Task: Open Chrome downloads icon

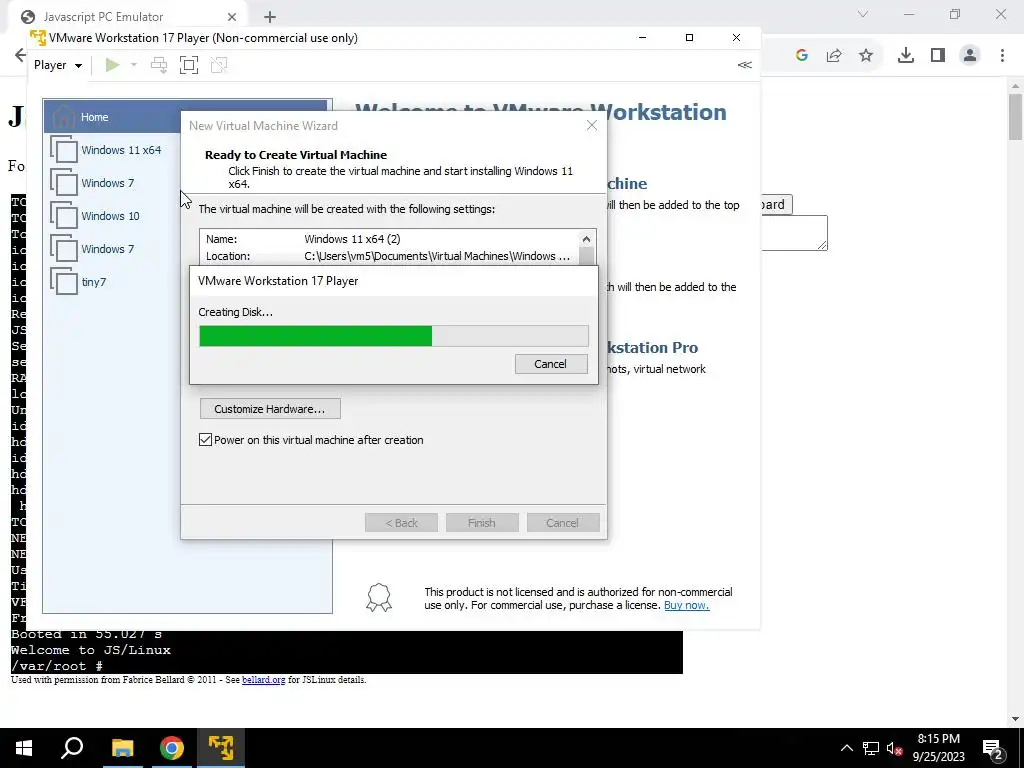Action: pos(906,56)
